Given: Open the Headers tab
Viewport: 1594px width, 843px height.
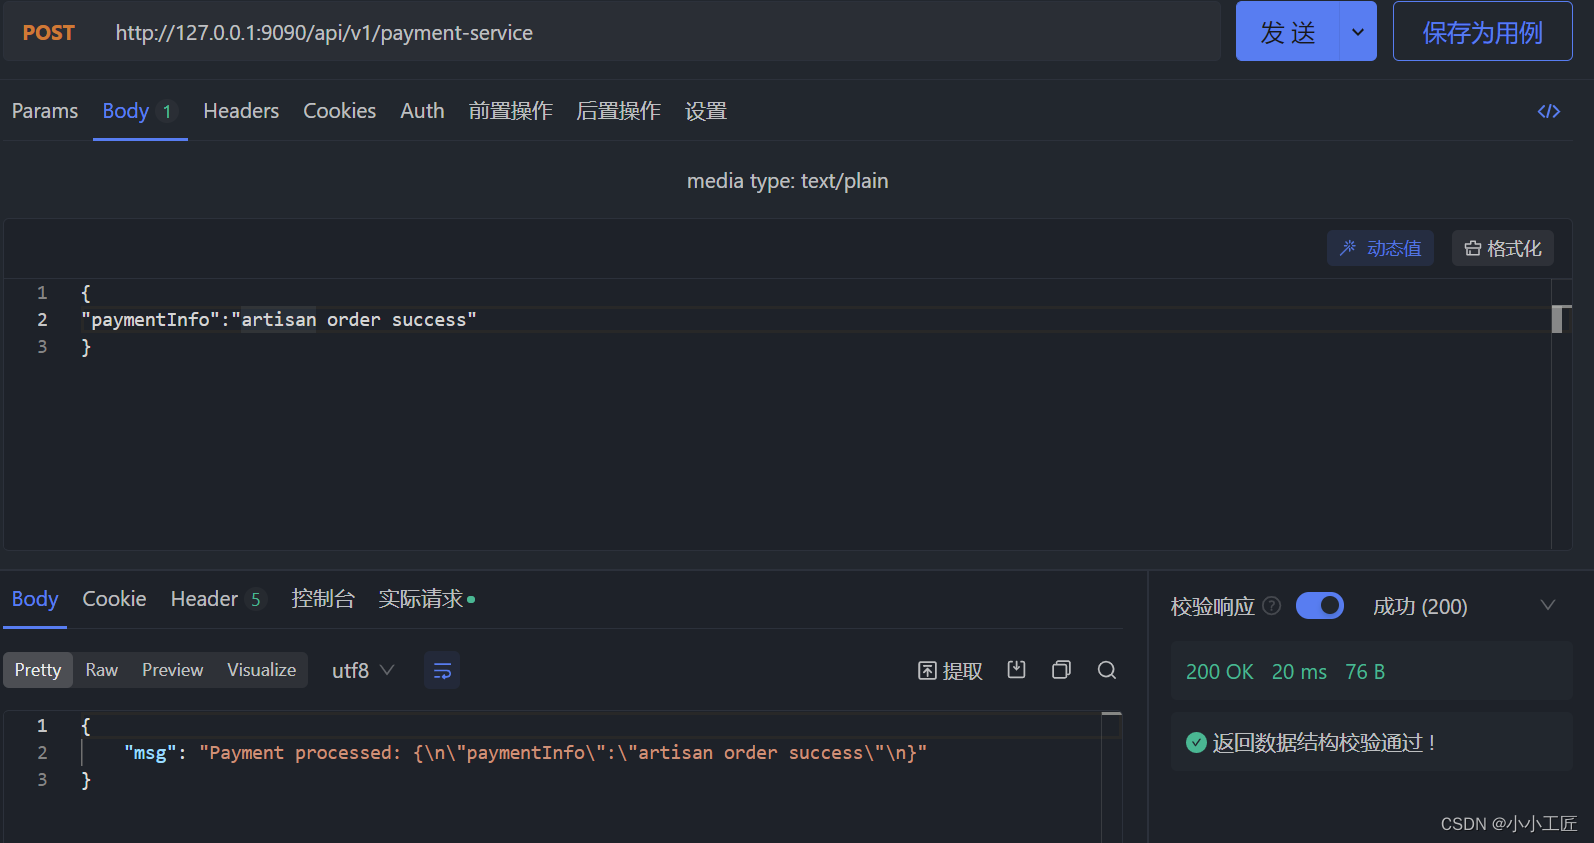Looking at the screenshot, I should point(241,111).
